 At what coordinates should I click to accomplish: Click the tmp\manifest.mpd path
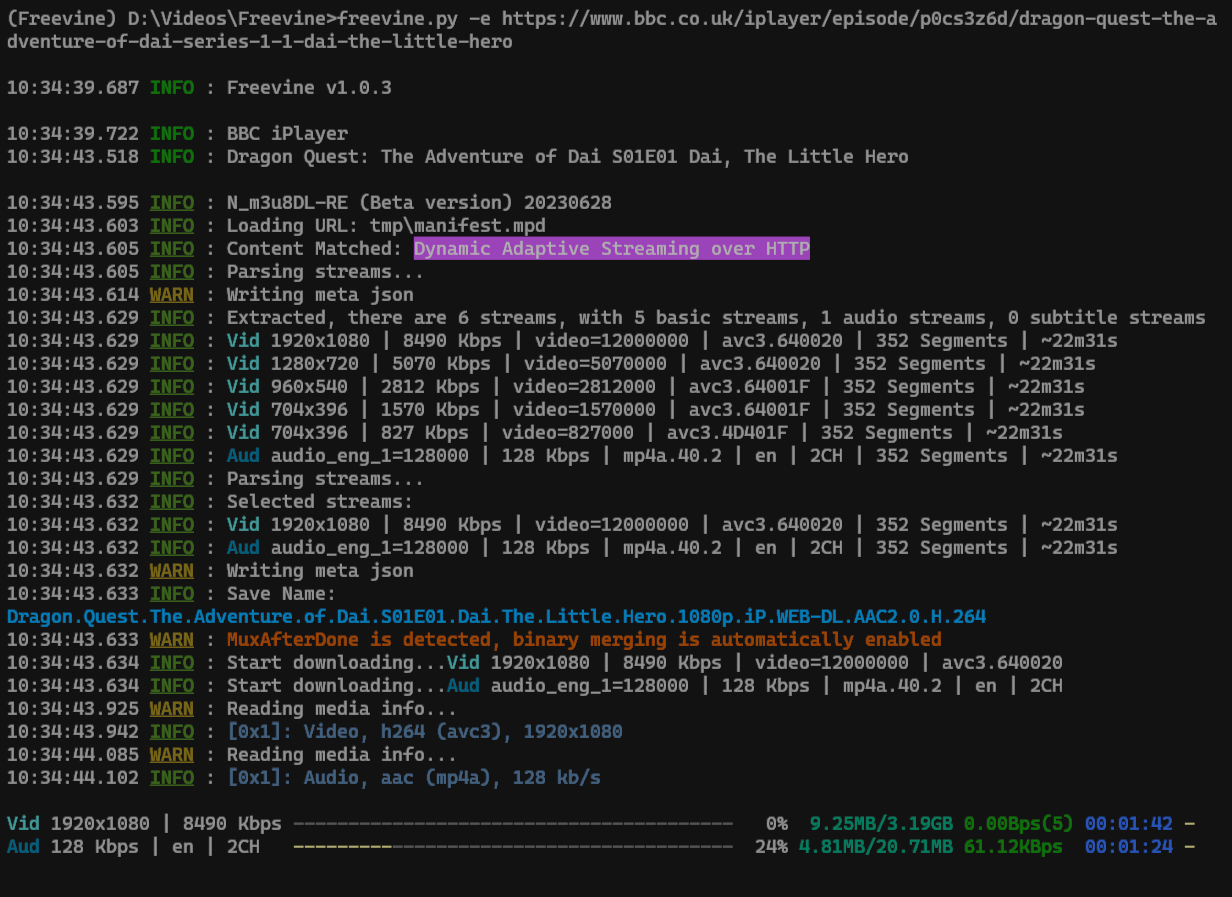point(457,226)
